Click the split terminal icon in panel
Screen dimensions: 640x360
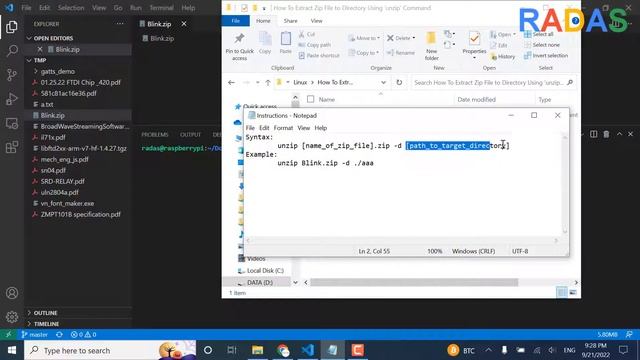click(593, 134)
